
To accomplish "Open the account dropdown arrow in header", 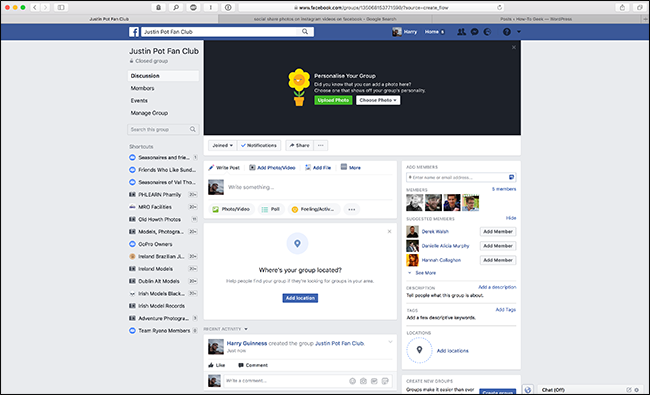I will point(519,32).
